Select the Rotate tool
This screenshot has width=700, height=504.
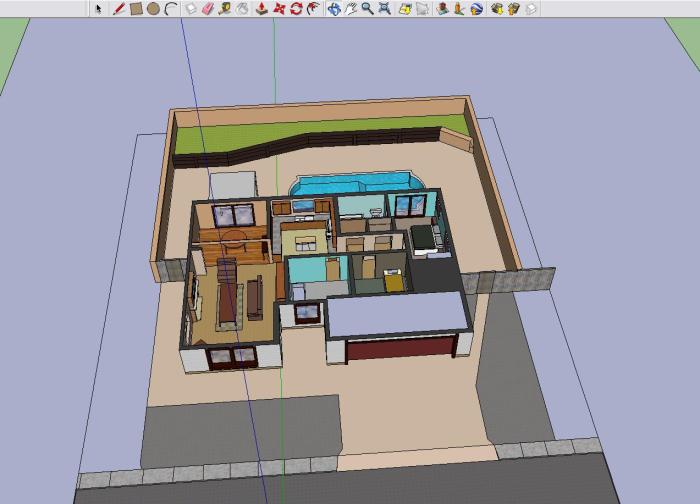296,8
